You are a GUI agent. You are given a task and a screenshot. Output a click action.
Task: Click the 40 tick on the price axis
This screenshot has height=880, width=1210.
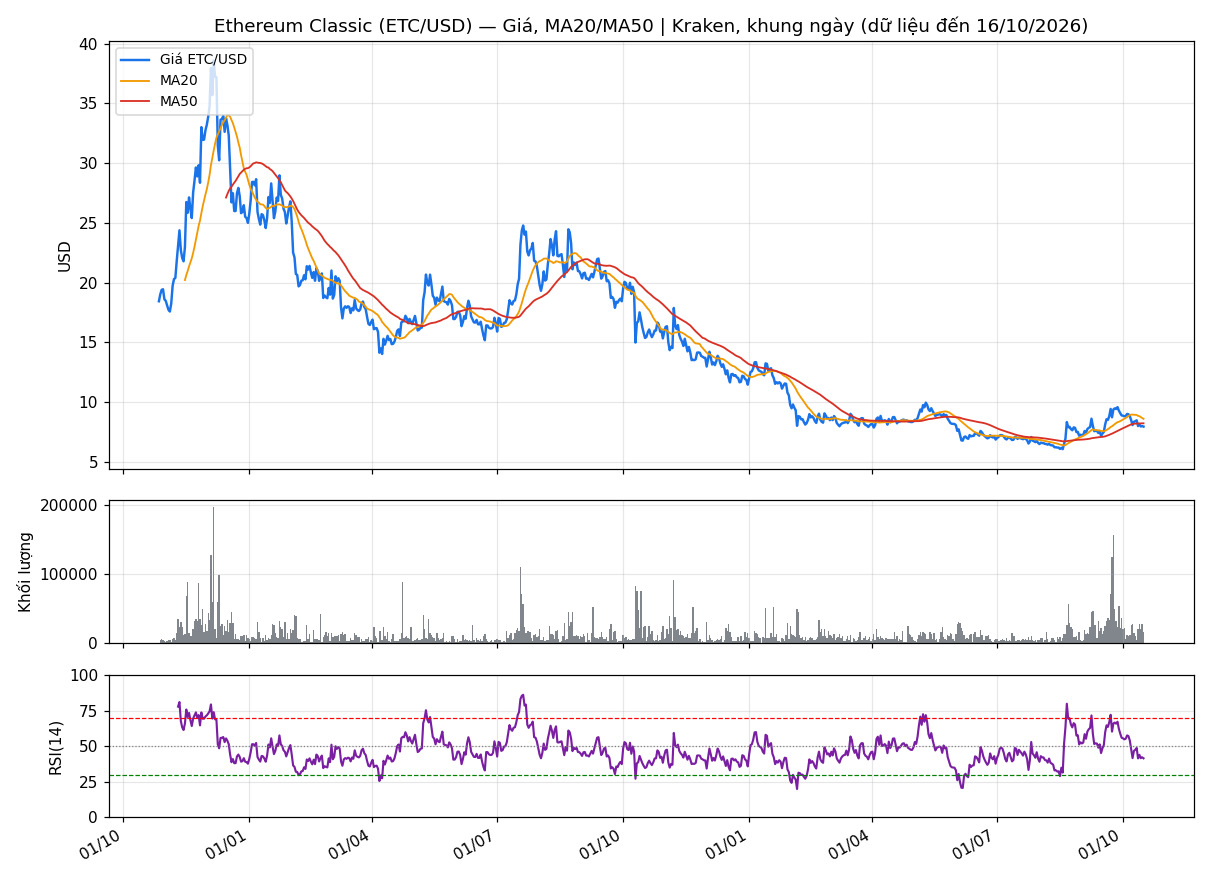tap(89, 44)
